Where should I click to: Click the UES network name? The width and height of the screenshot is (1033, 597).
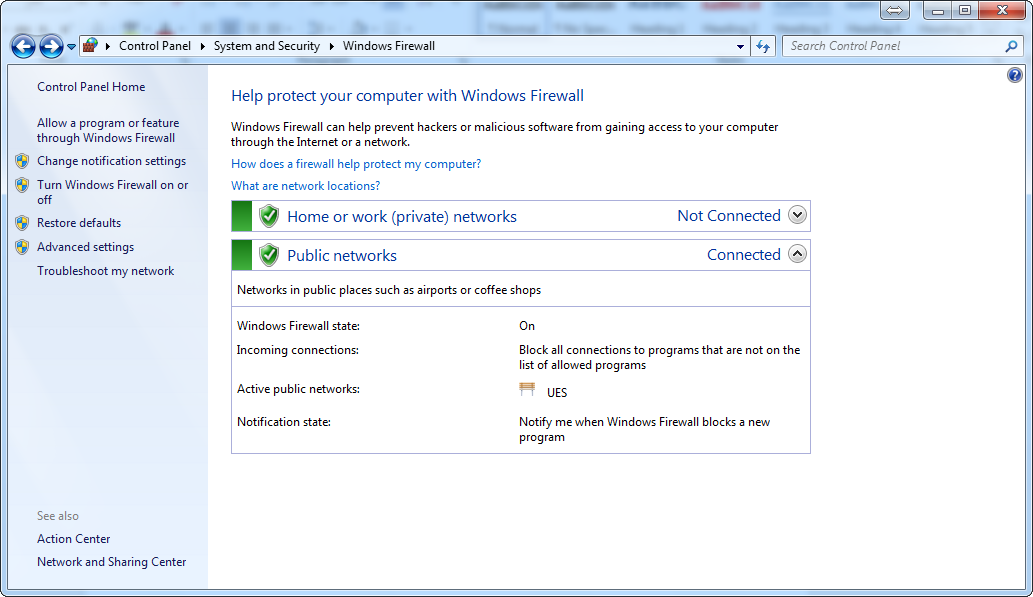tap(557, 393)
